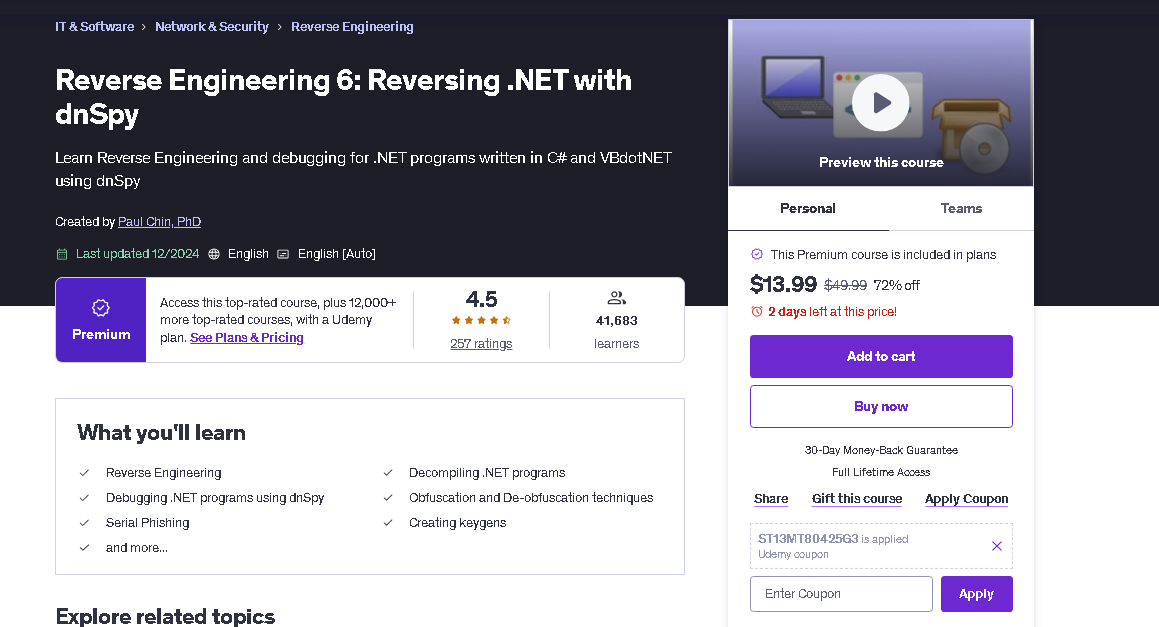This screenshot has height=627, width=1159.
Task: Open the IT & Software breadcrumb
Action: coord(95,27)
